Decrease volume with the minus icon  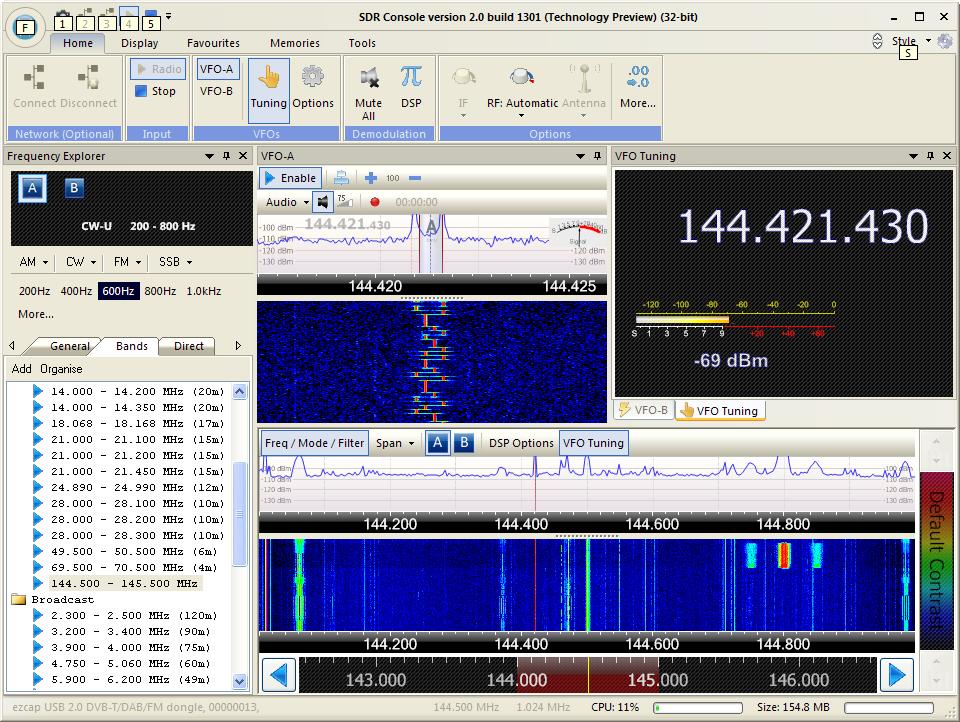[414, 178]
